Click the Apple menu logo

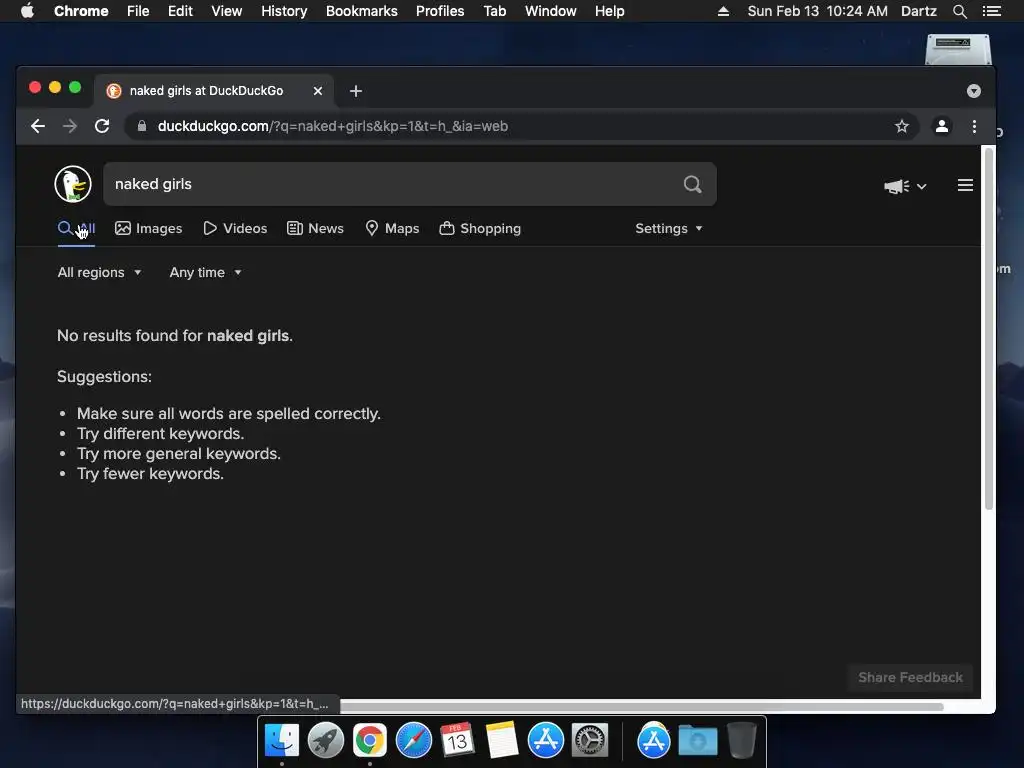tap(27, 11)
